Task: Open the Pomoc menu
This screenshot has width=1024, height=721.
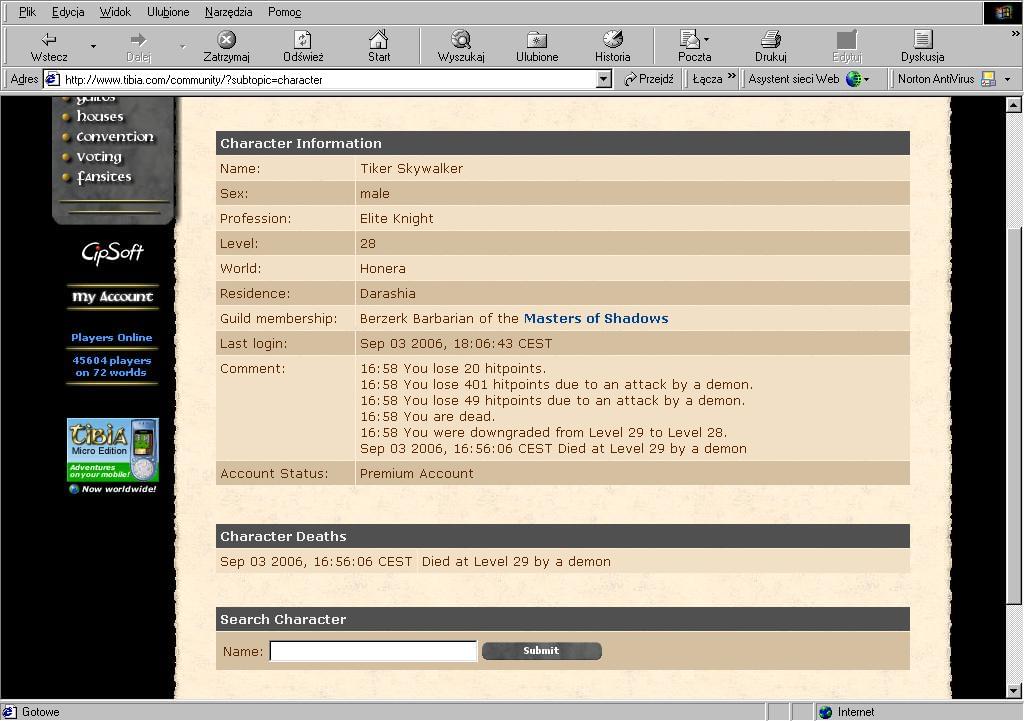Action: (284, 12)
